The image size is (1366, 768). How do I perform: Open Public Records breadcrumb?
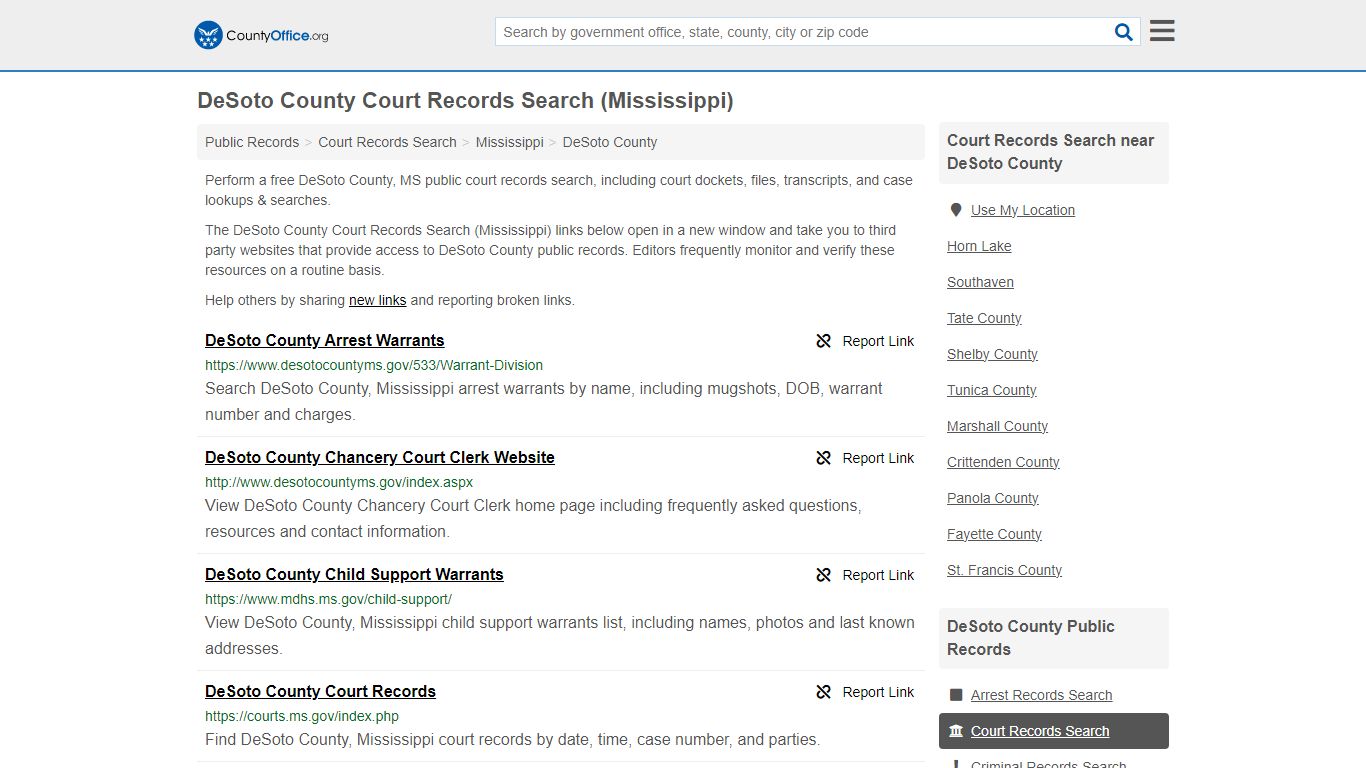pos(252,142)
